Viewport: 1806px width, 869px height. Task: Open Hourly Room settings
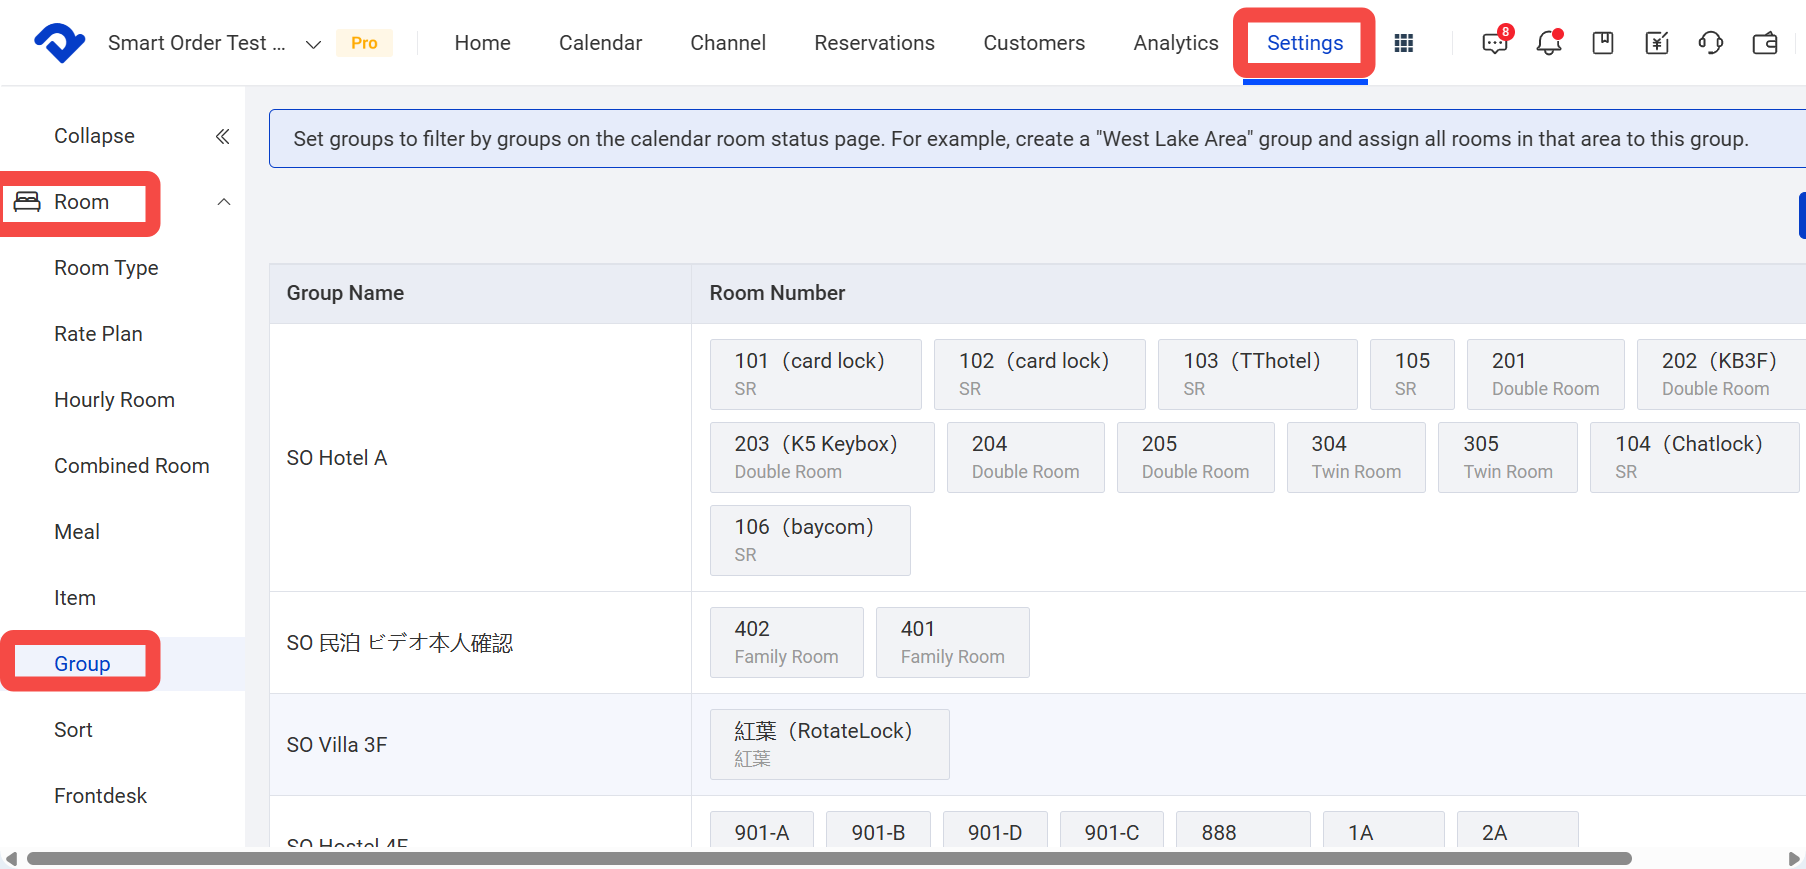114,400
